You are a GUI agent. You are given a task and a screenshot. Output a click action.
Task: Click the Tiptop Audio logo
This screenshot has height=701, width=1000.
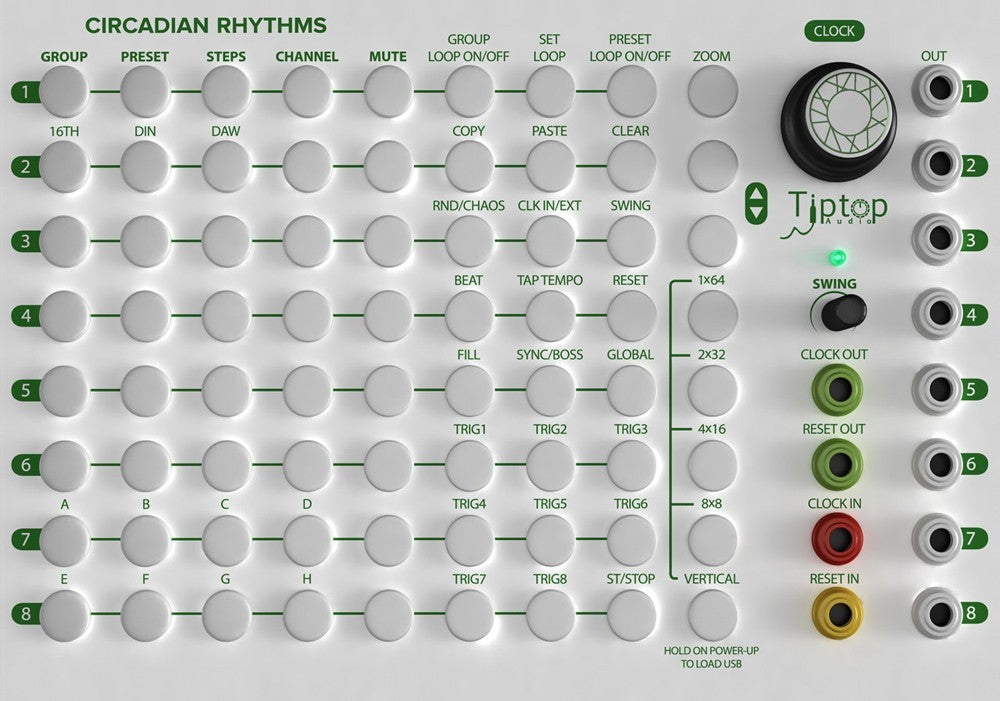click(834, 212)
